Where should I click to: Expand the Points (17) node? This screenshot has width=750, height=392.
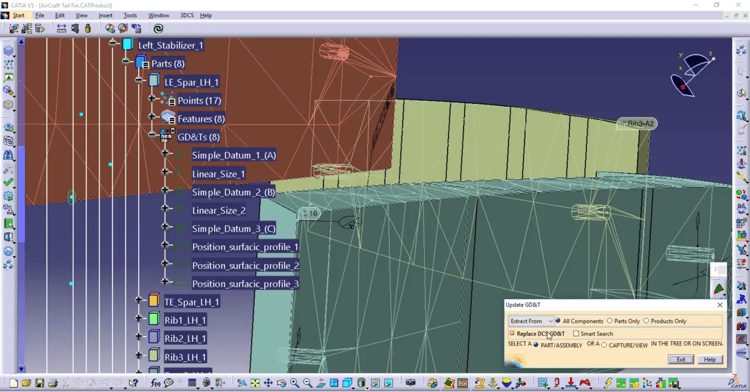pyautogui.click(x=152, y=98)
